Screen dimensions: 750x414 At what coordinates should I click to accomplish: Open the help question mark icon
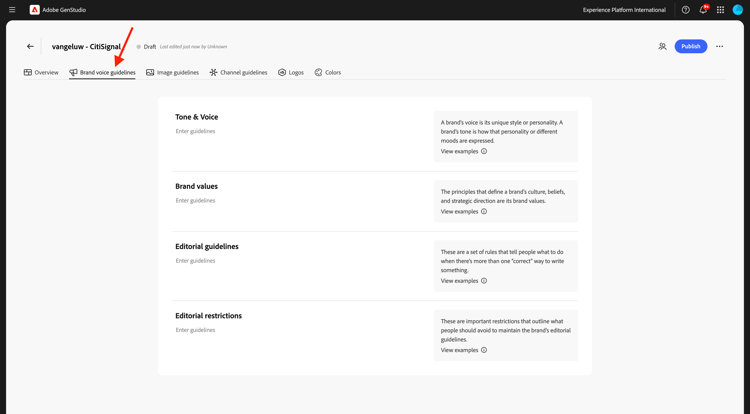pos(686,10)
